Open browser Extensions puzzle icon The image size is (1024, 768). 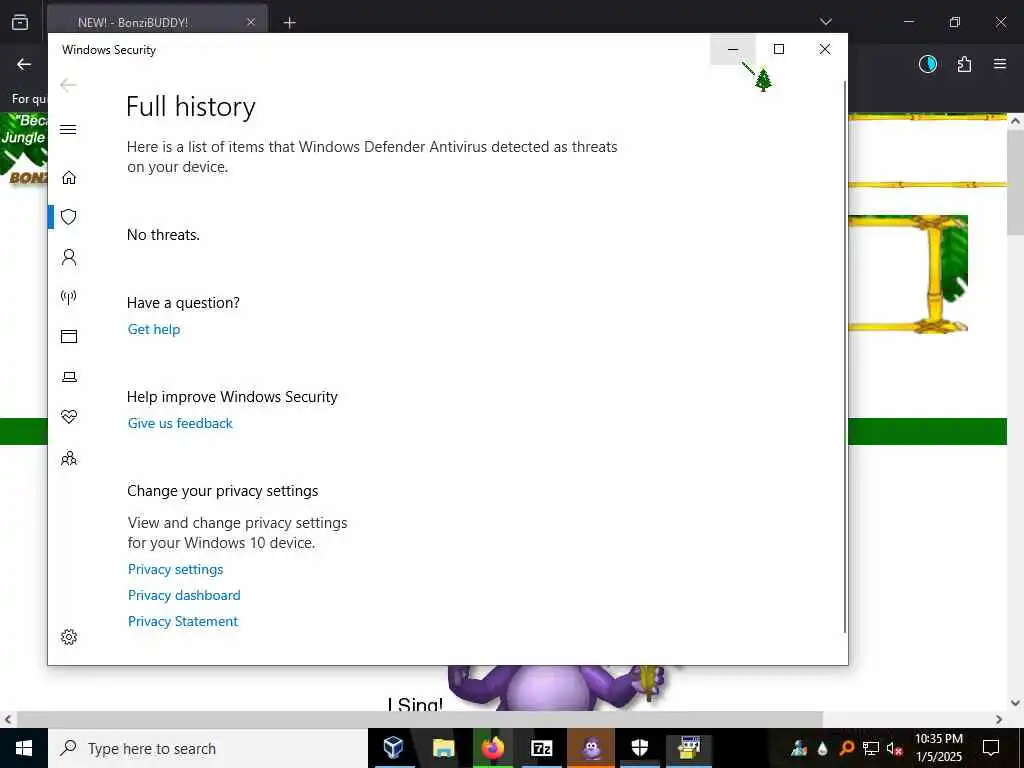pos(964,64)
